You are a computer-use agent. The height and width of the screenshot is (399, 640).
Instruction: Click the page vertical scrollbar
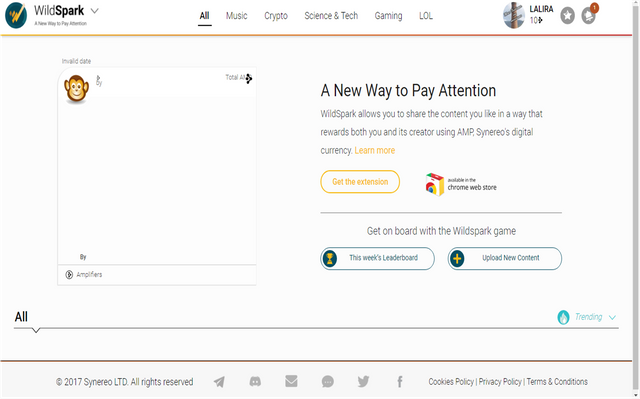coord(636,196)
